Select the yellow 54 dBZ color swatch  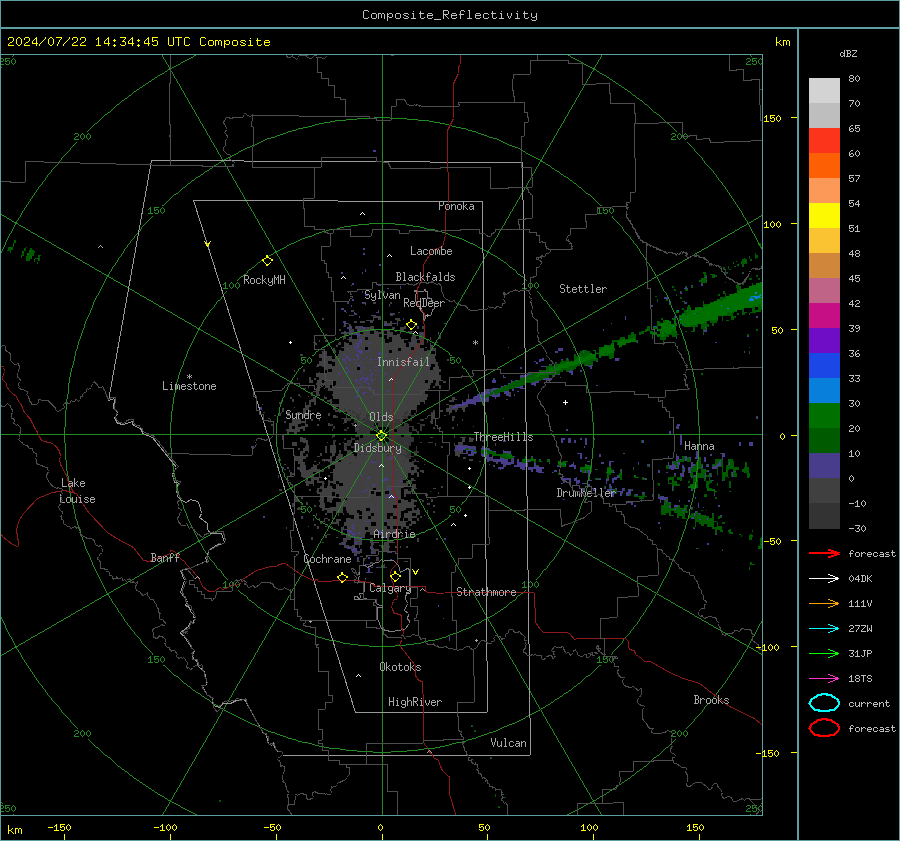tap(824, 215)
